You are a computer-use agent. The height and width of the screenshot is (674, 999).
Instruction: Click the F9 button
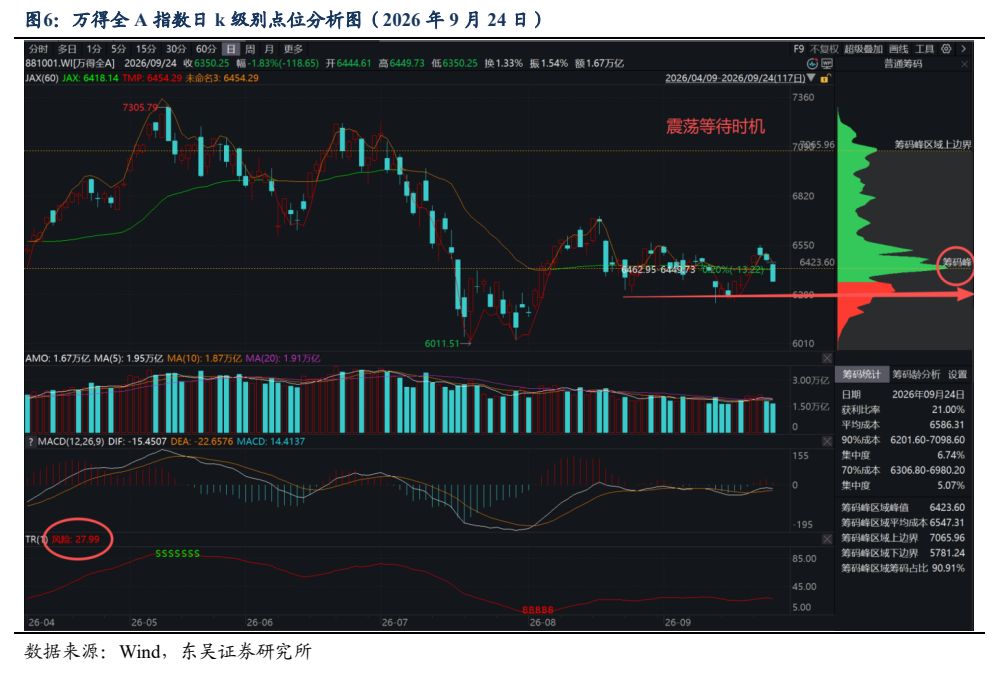799,49
